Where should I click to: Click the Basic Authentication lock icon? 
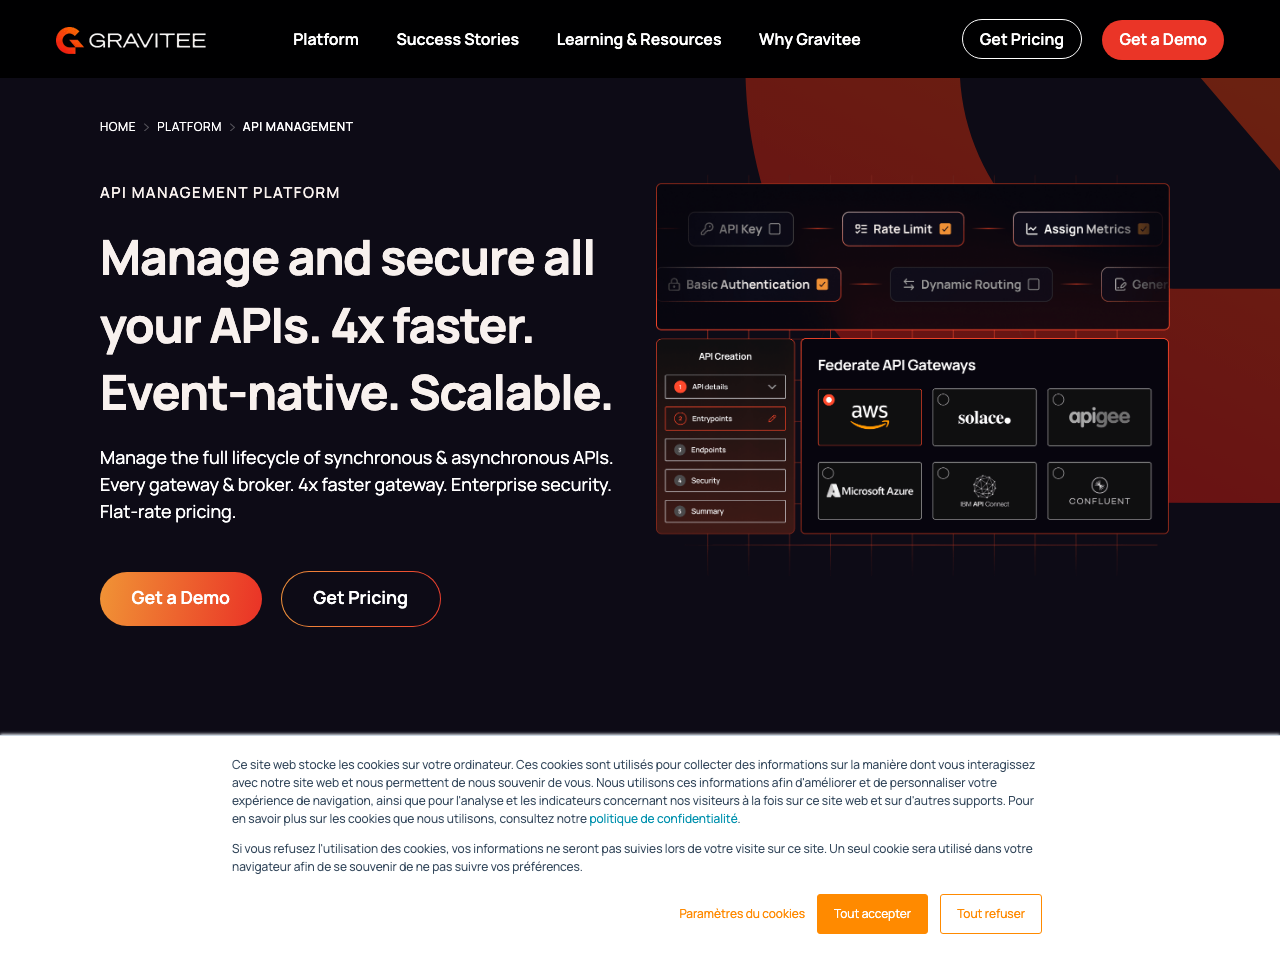674,284
